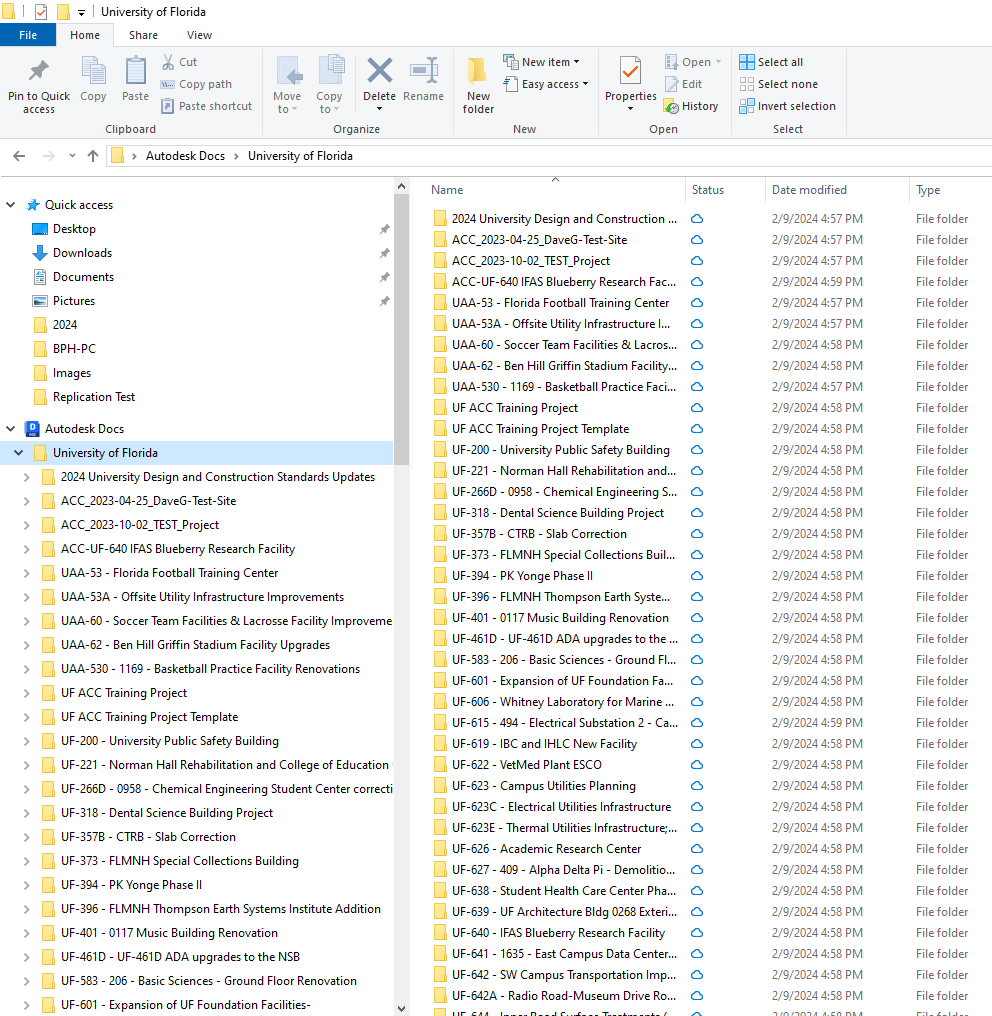Open the Properties checkmark icon

pos(630,71)
